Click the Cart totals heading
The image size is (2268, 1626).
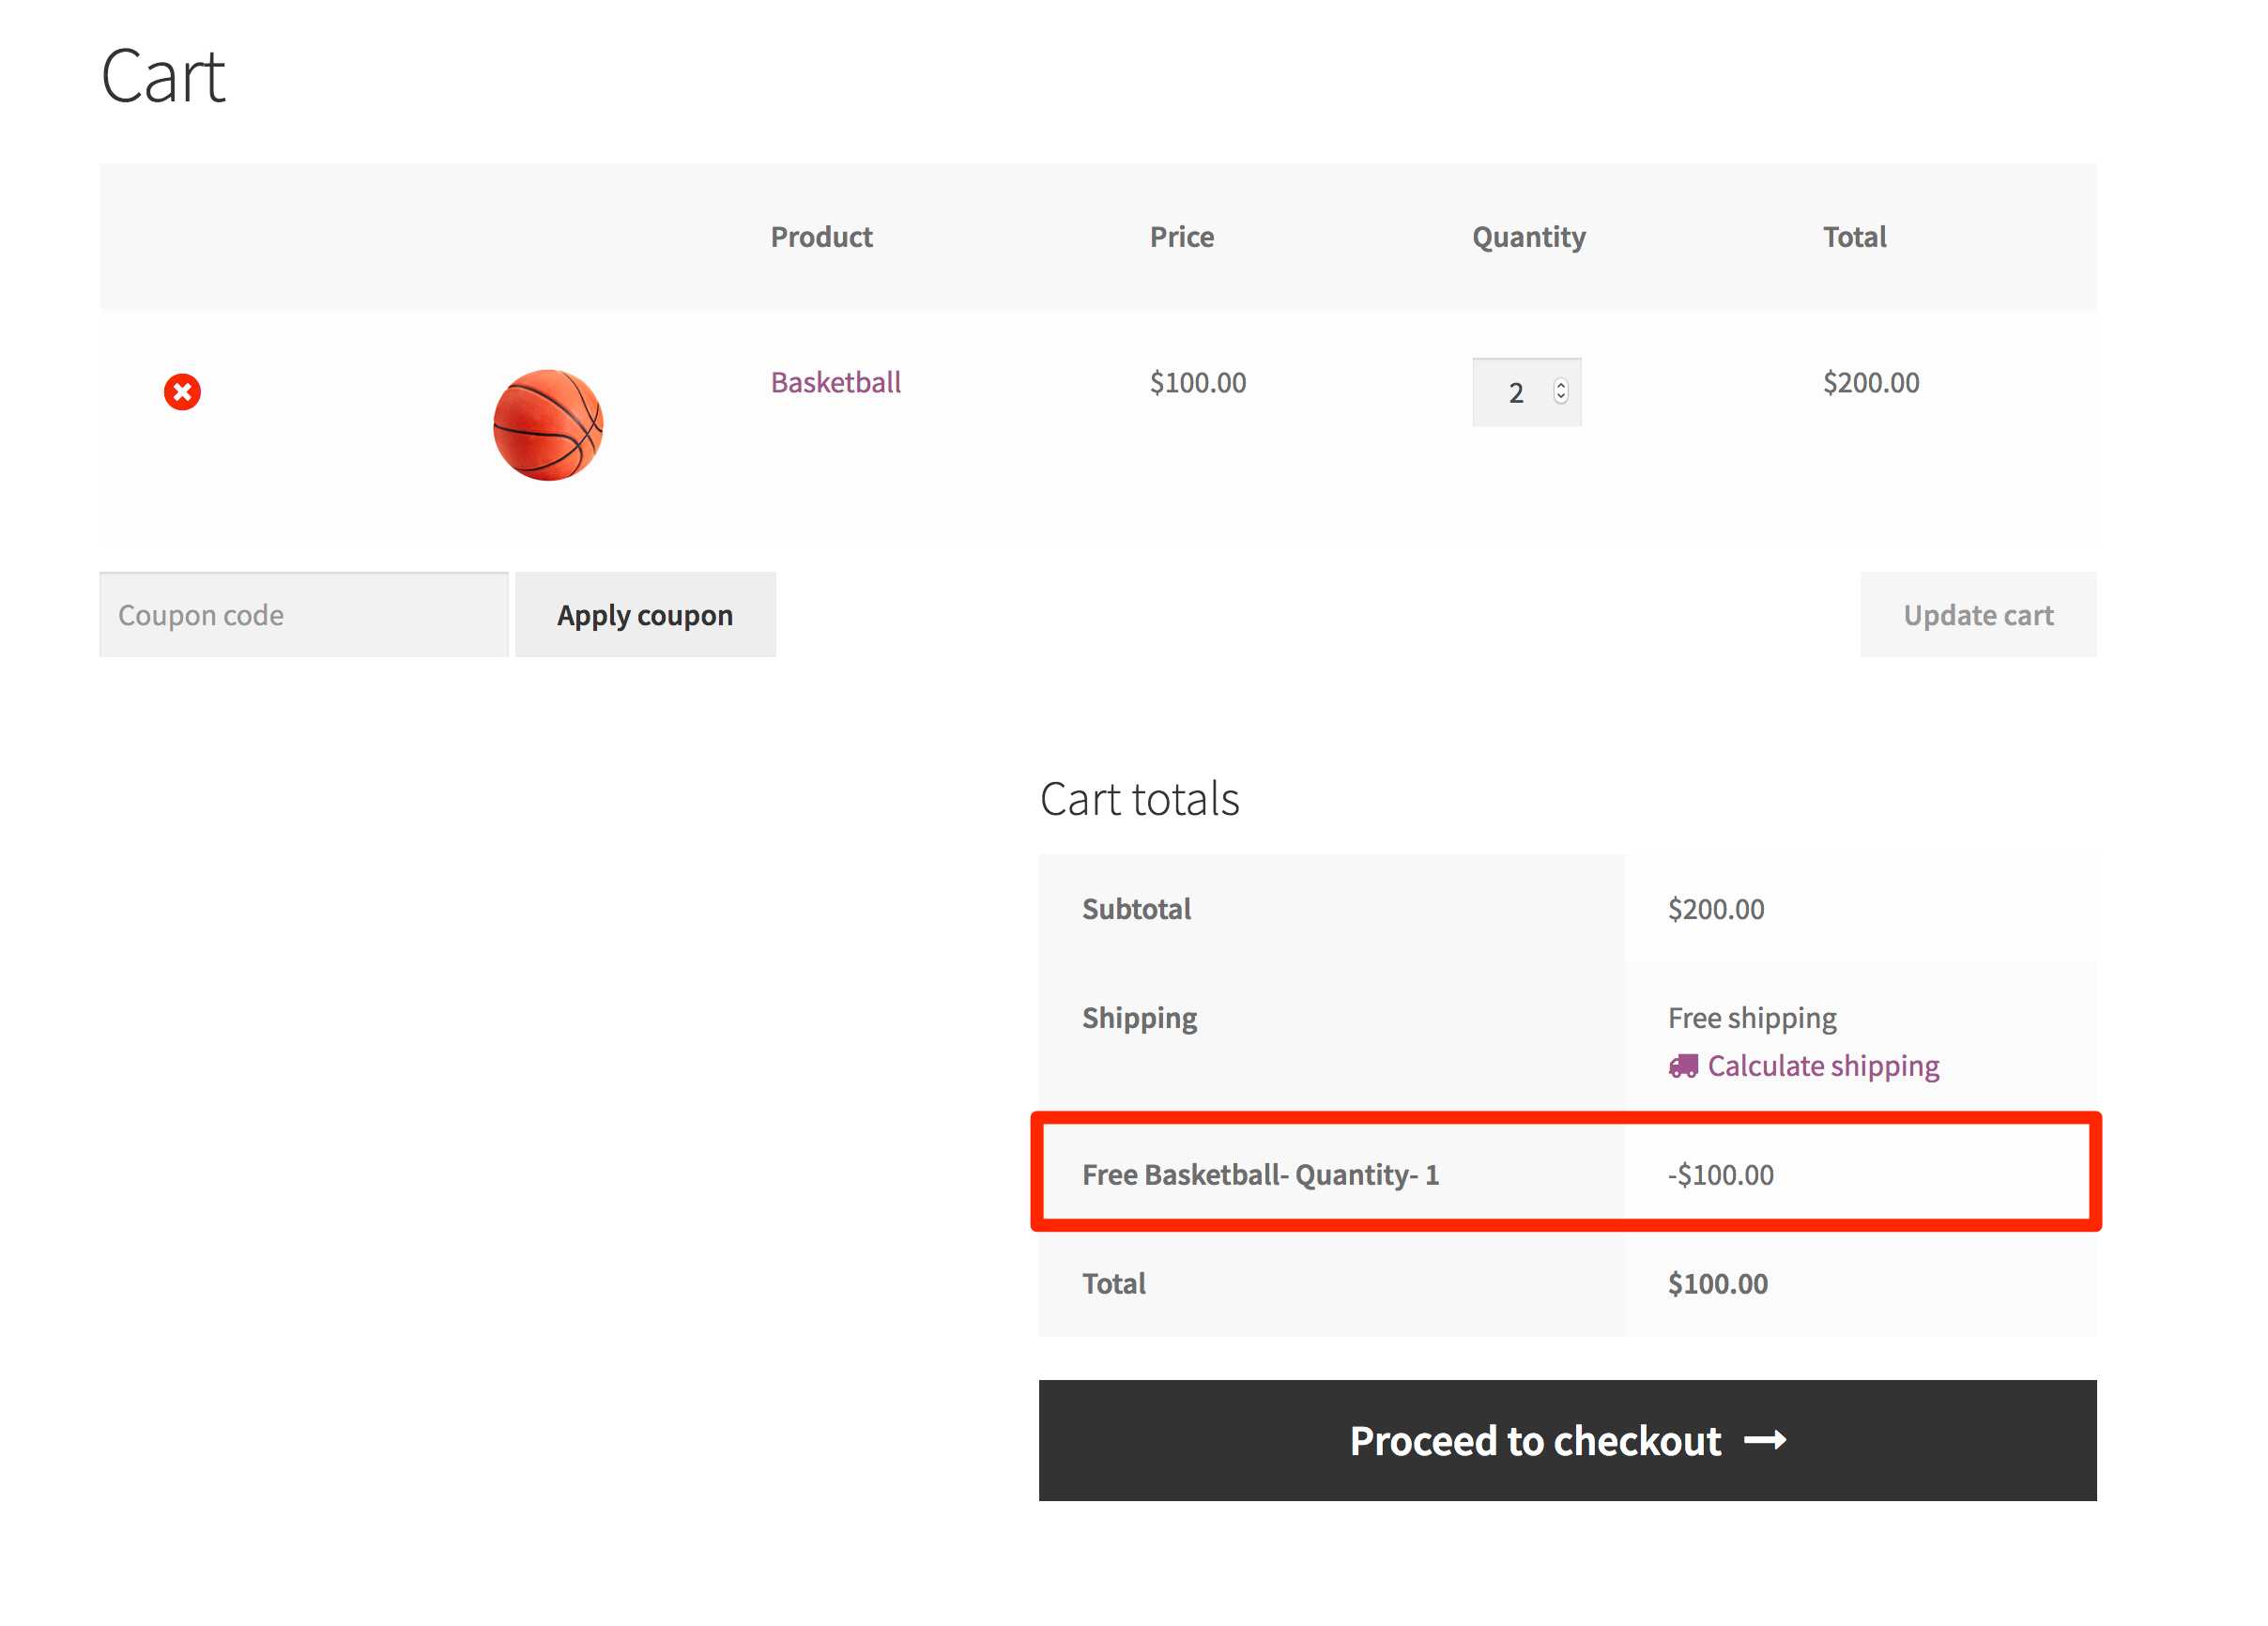coord(1139,799)
